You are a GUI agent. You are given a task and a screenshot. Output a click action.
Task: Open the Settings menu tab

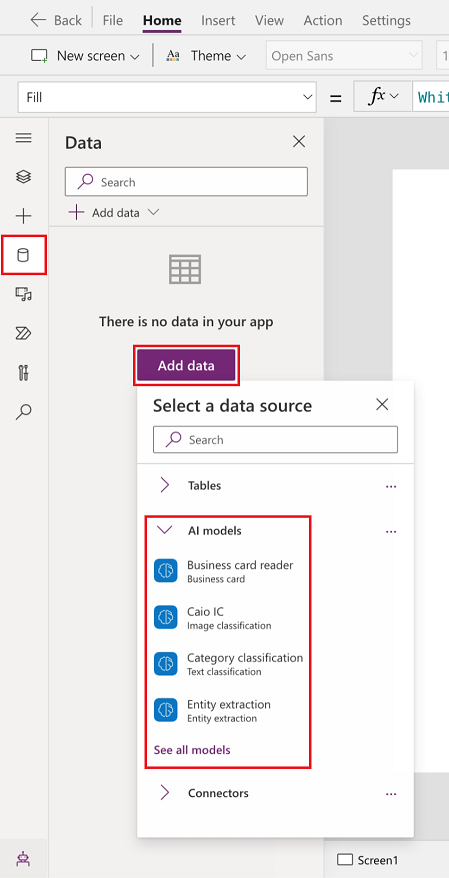click(386, 21)
